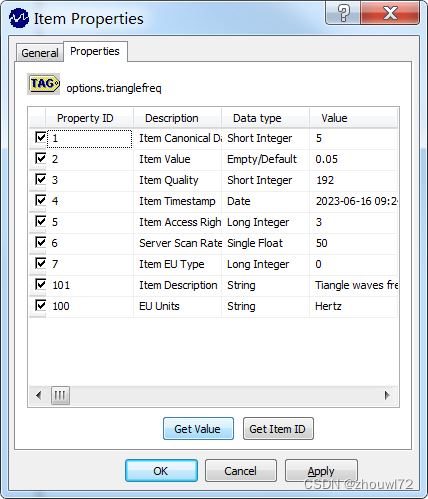Image resolution: width=428 pixels, height=499 pixels.
Task: Sort by the Property ID column header
Action: pyautogui.click(x=89, y=118)
